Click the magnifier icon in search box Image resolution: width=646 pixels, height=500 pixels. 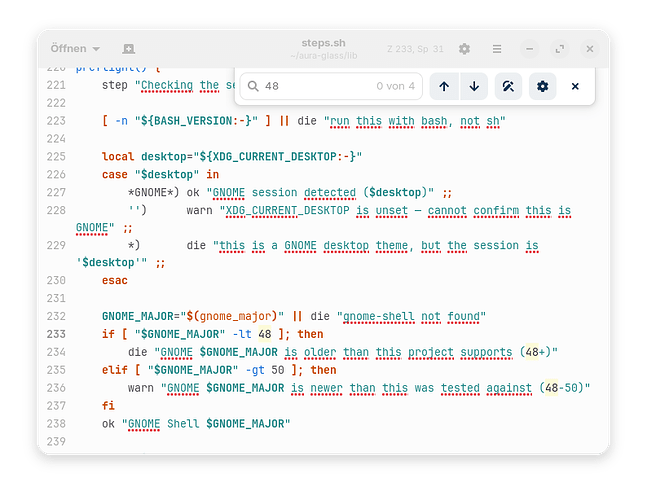(253, 86)
